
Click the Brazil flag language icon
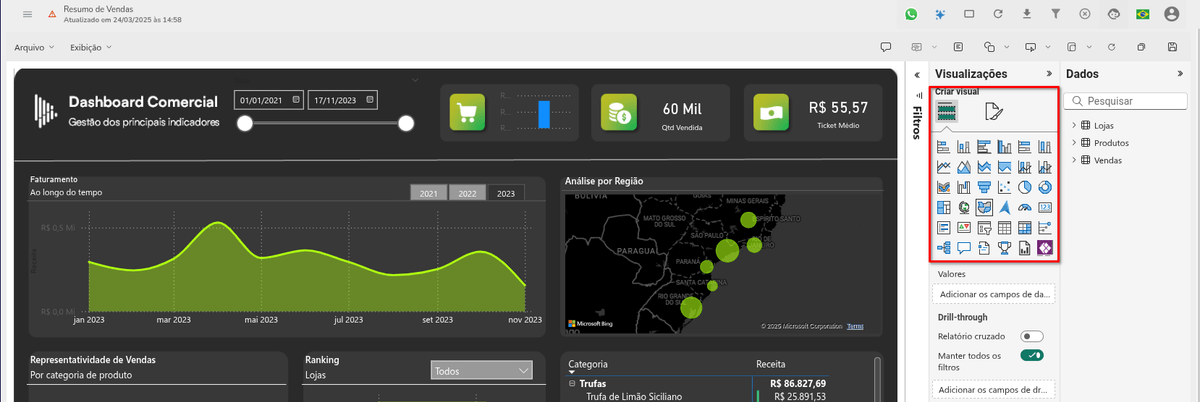coord(1142,14)
